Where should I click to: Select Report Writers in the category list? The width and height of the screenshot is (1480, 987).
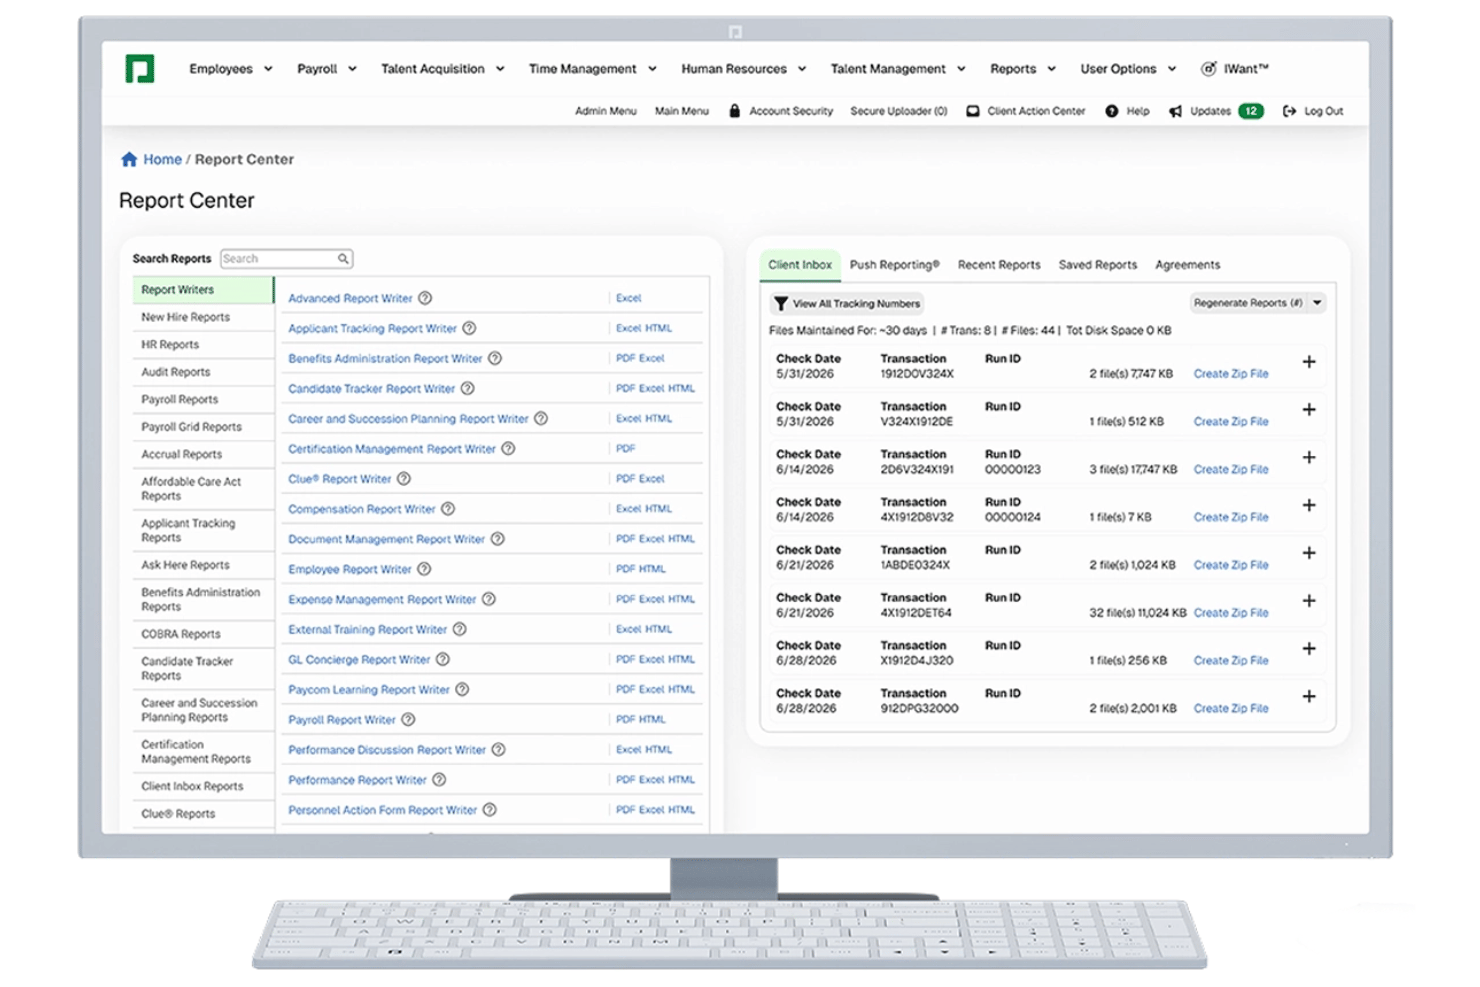tap(203, 290)
